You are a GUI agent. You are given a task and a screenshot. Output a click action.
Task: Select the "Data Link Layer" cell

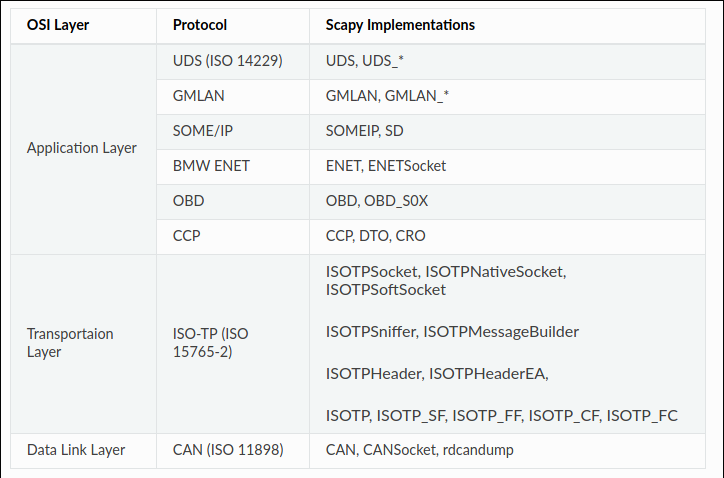[x=76, y=450]
